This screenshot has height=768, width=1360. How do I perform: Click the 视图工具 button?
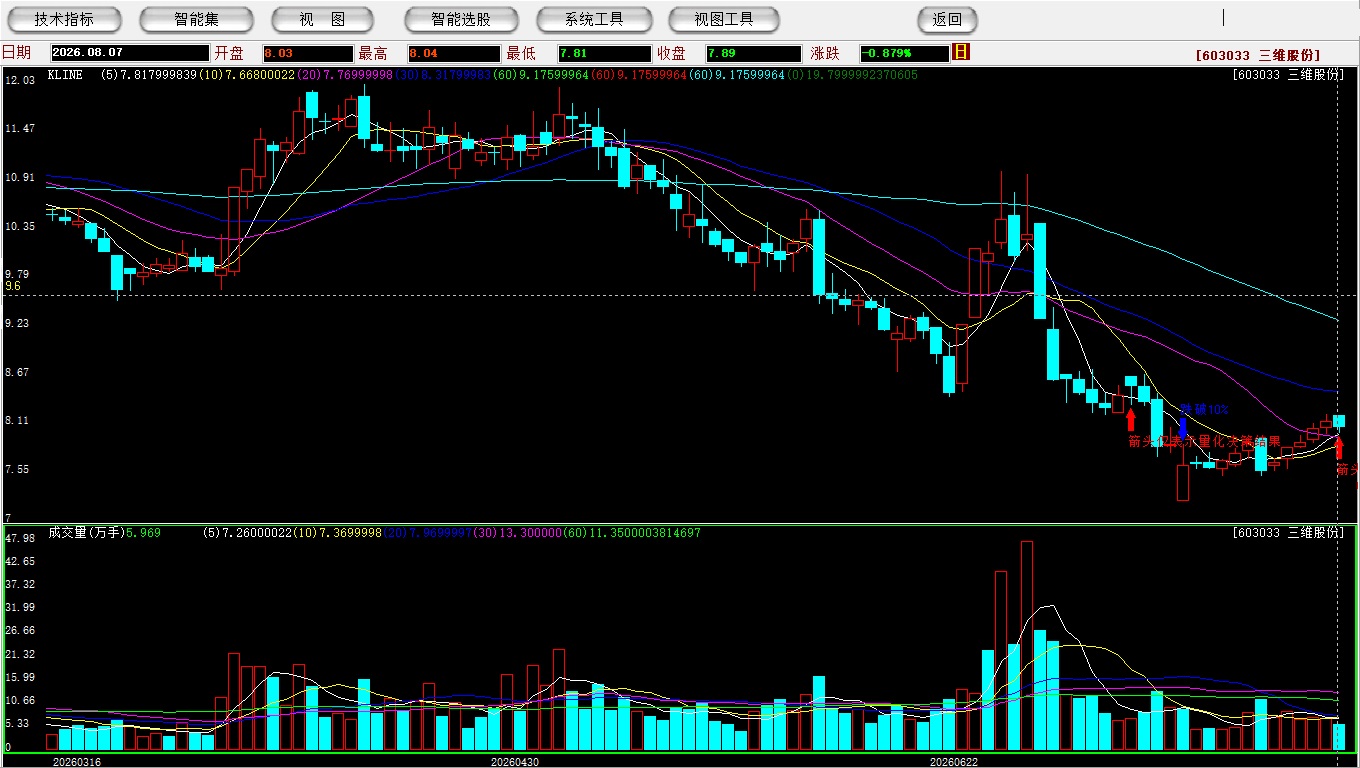[x=725, y=19]
